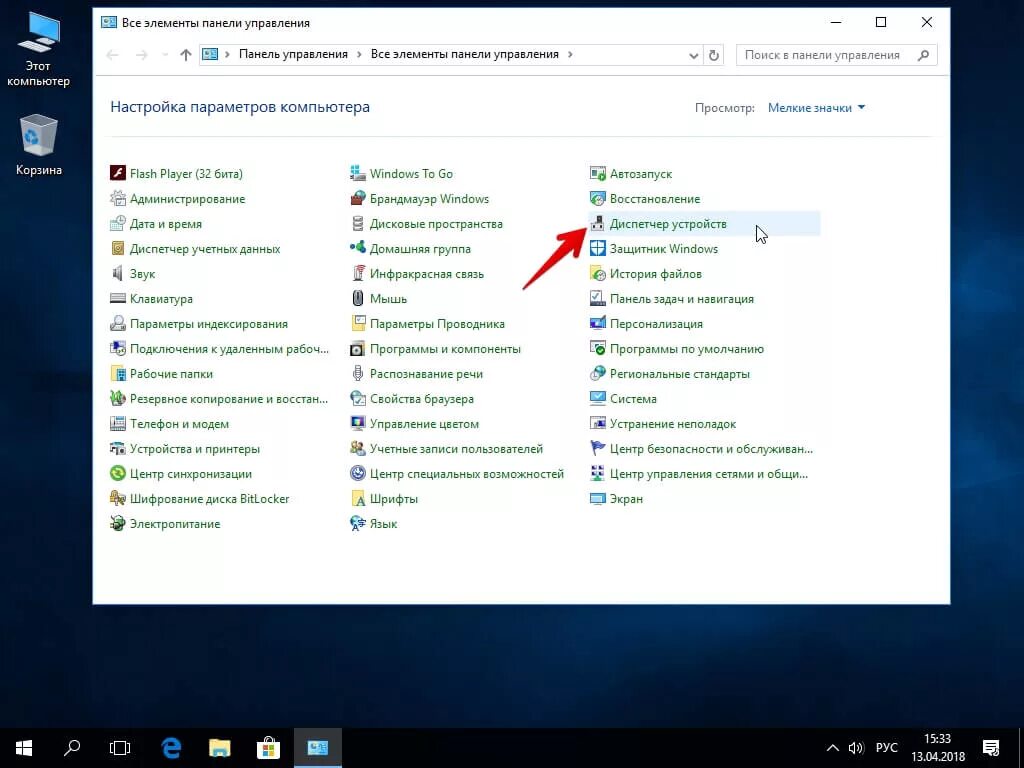Go up one level with Up arrow
The image size is (1024, 768).
coord(185,55)
